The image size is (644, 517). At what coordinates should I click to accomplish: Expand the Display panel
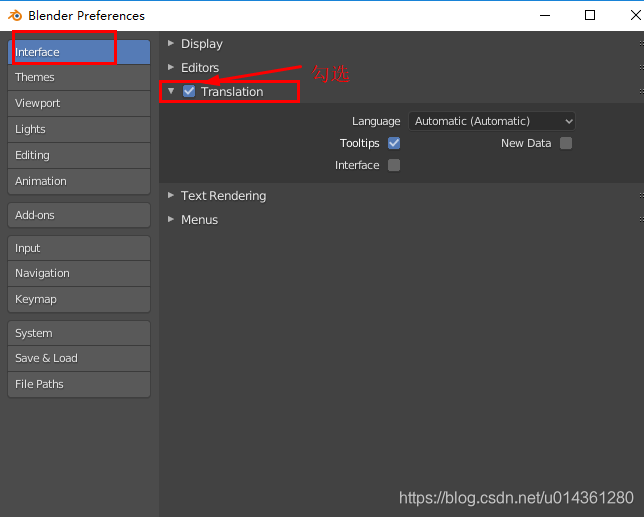171,43
